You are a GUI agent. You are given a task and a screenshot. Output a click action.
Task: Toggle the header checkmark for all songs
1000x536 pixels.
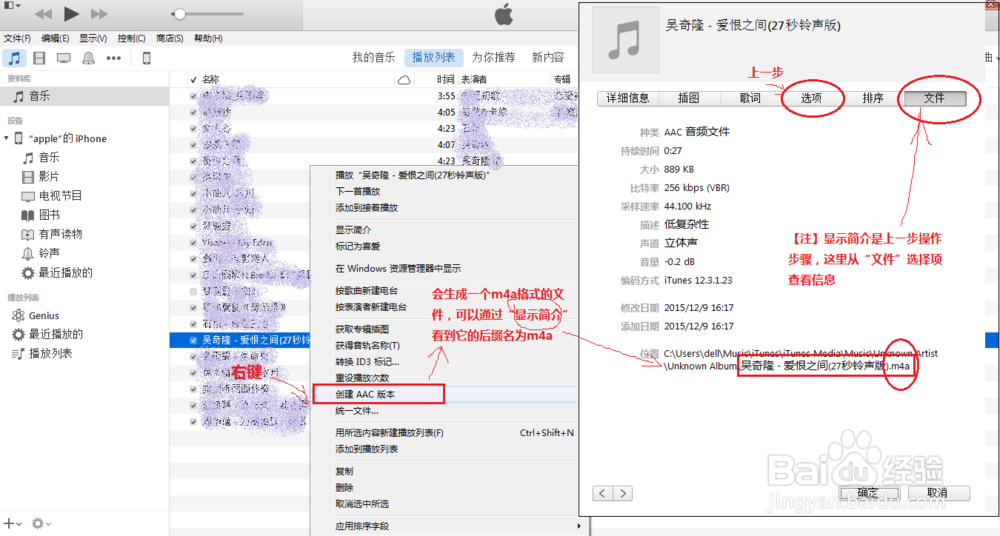click(x=193, y=80)
